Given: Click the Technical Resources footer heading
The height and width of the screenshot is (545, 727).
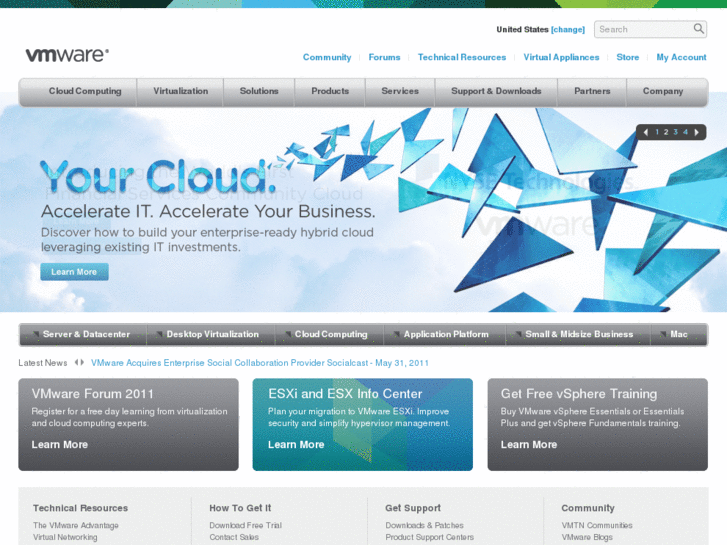Looking at the screenshot, I should 80,508.
